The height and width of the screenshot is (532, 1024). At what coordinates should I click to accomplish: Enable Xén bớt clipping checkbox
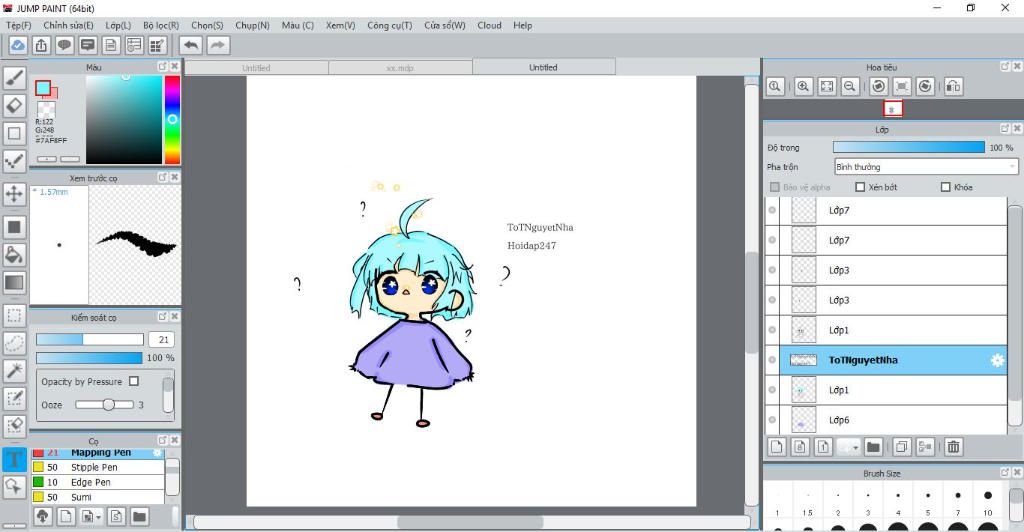[x=860, y=187]
